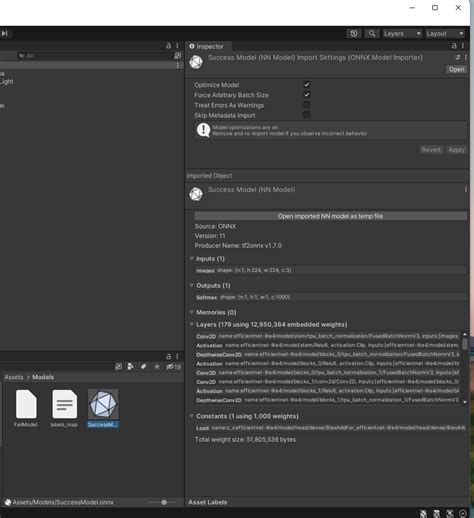Uncheck Force Arbitrary Batch Size
This screenshot has height=518, width=474.
[307, 95]
